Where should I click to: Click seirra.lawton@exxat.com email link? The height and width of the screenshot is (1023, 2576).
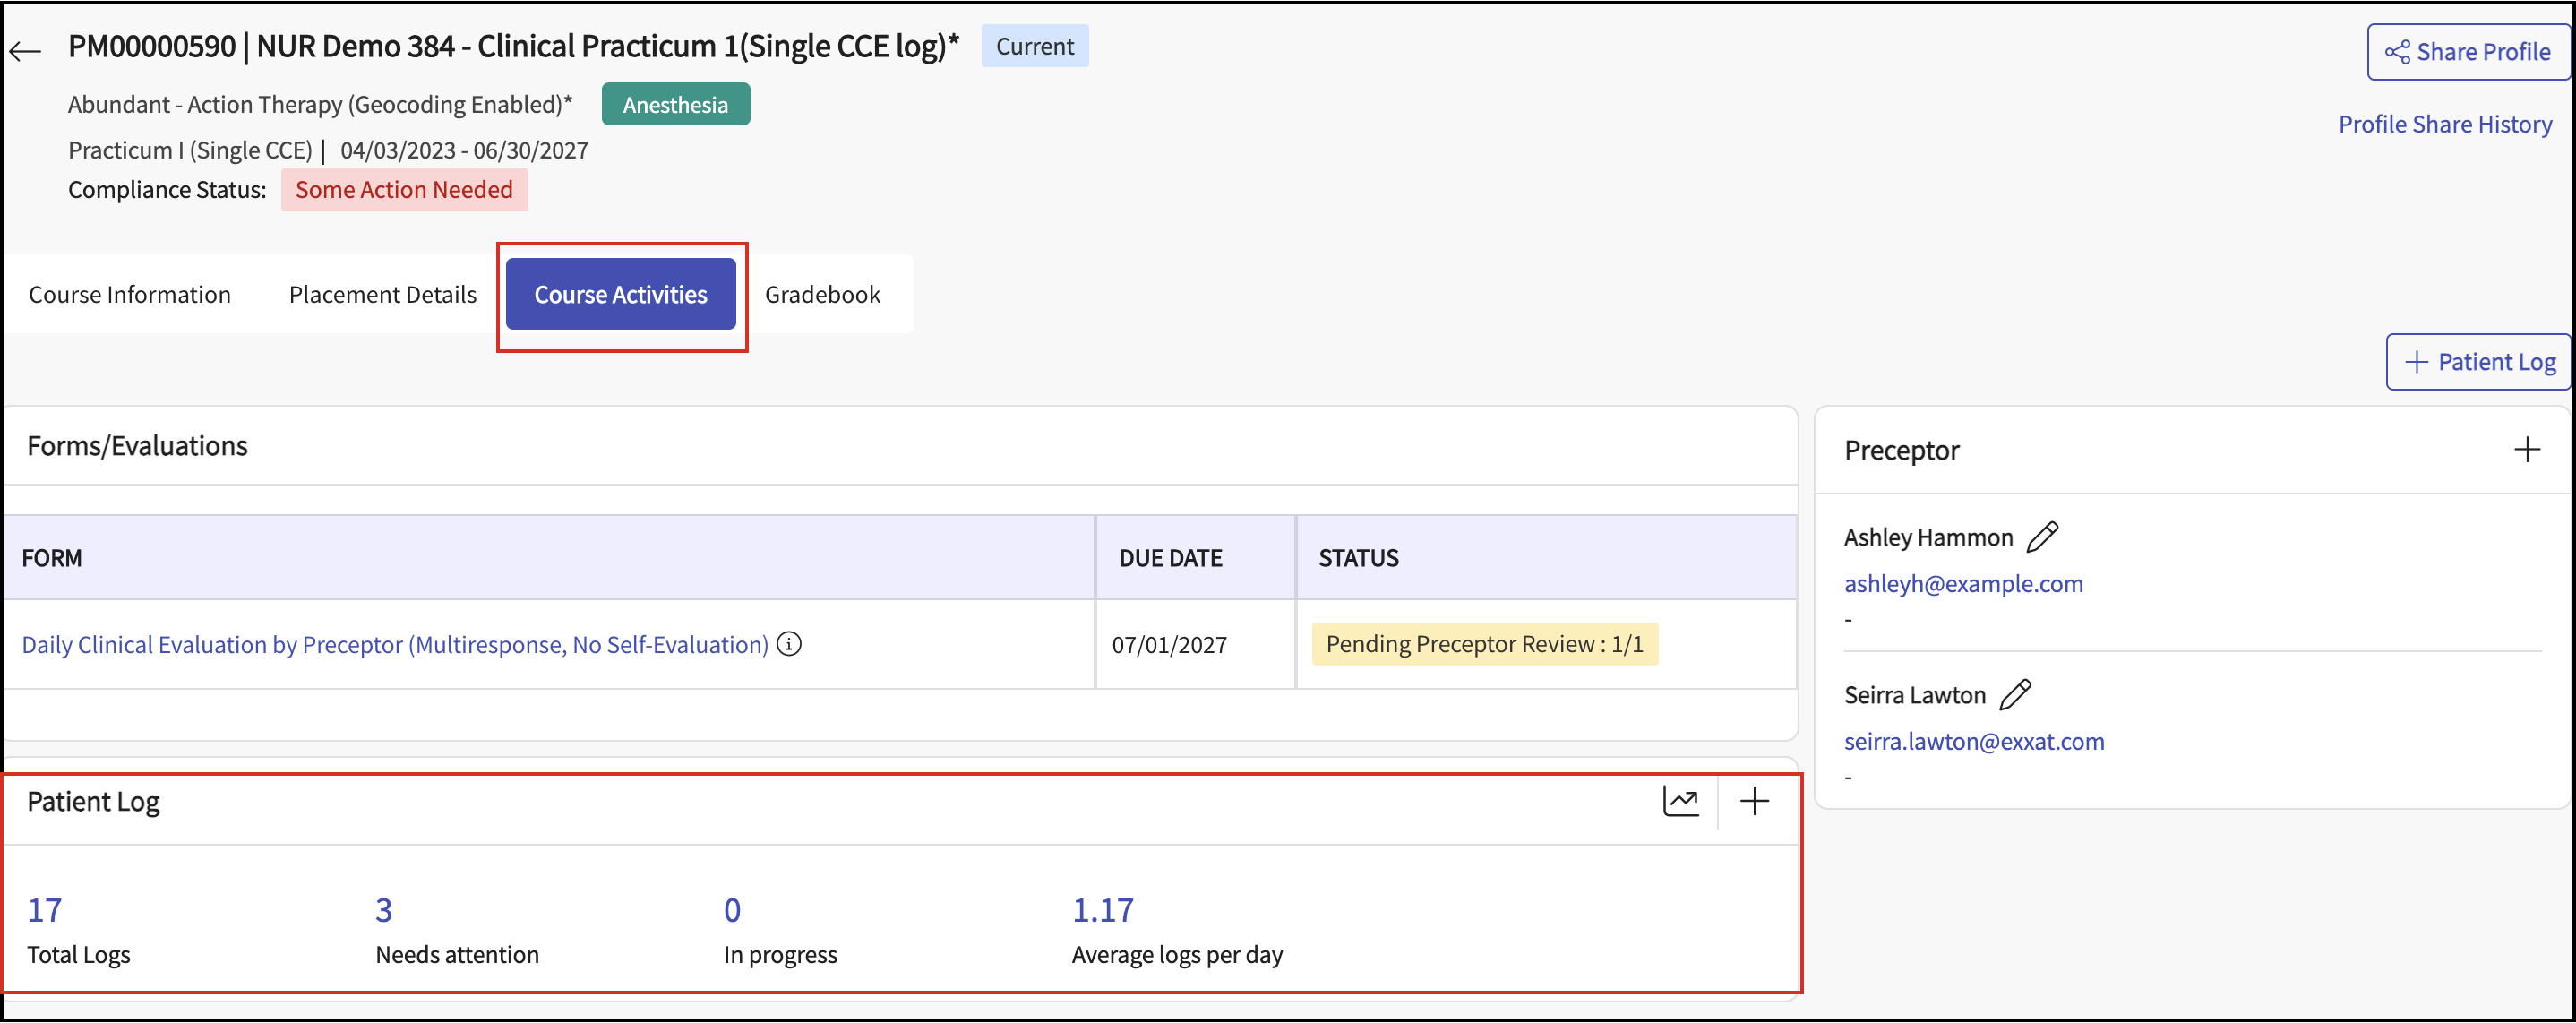point(1973,741)
